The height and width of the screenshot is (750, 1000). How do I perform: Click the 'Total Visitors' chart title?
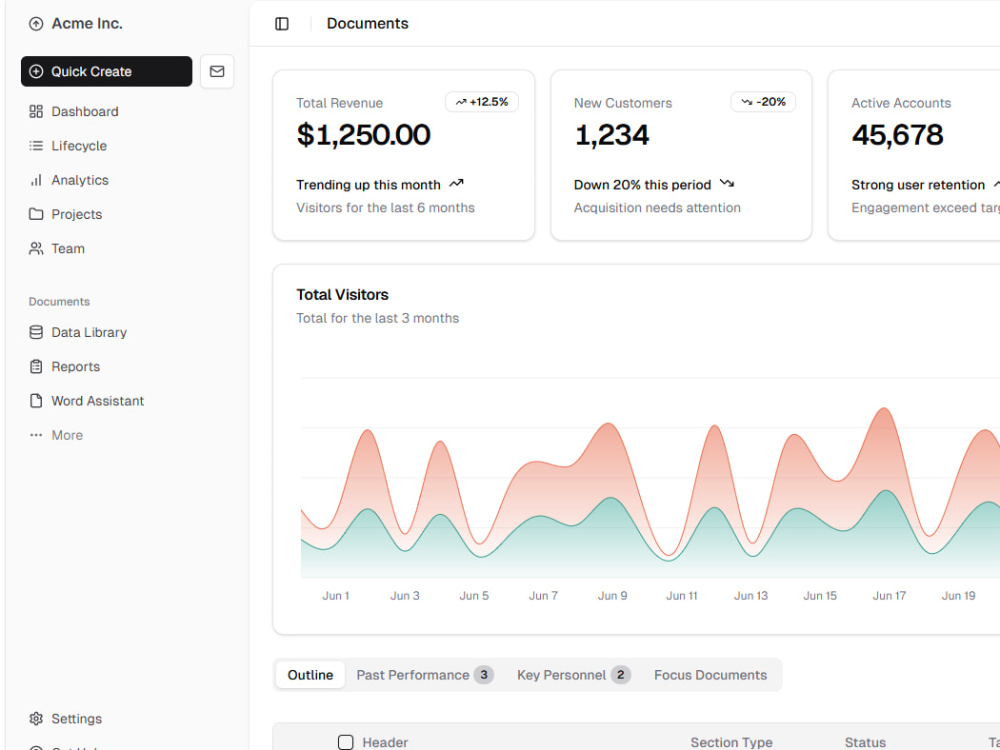pyautogui.click(x=342, y=295)
